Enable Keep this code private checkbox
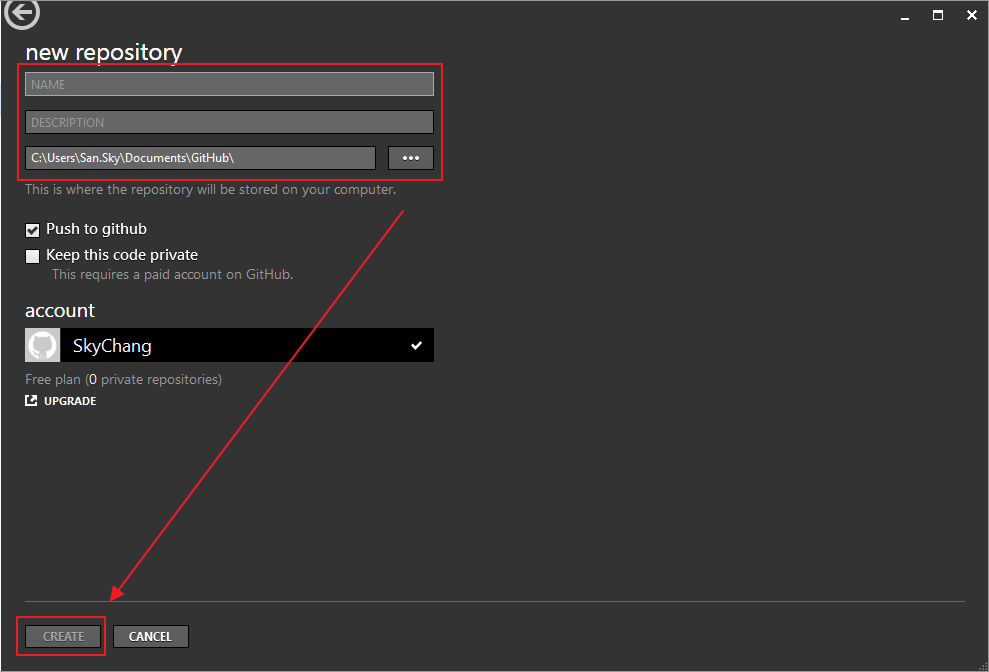Image resolution: width=989 pixels, height=672 pixels. point(32,256)
